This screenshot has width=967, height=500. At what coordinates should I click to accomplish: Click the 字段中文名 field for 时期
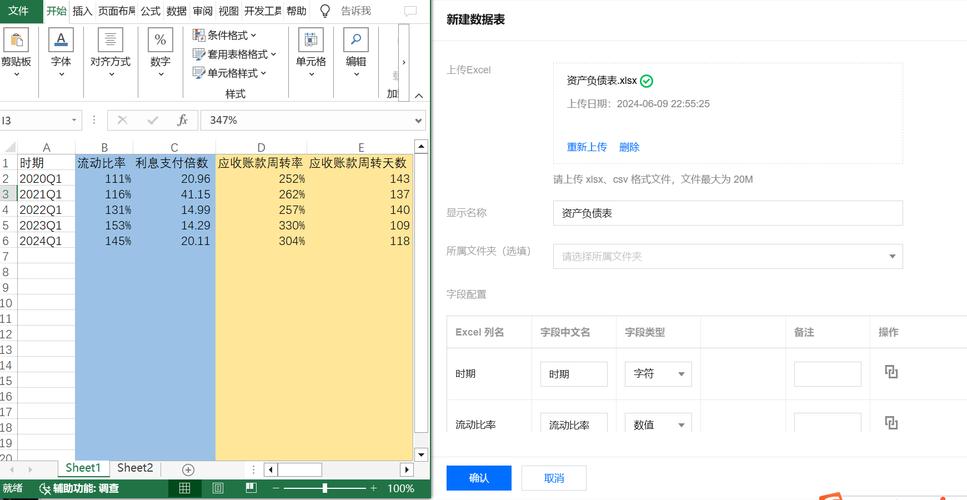pos(574,374)
